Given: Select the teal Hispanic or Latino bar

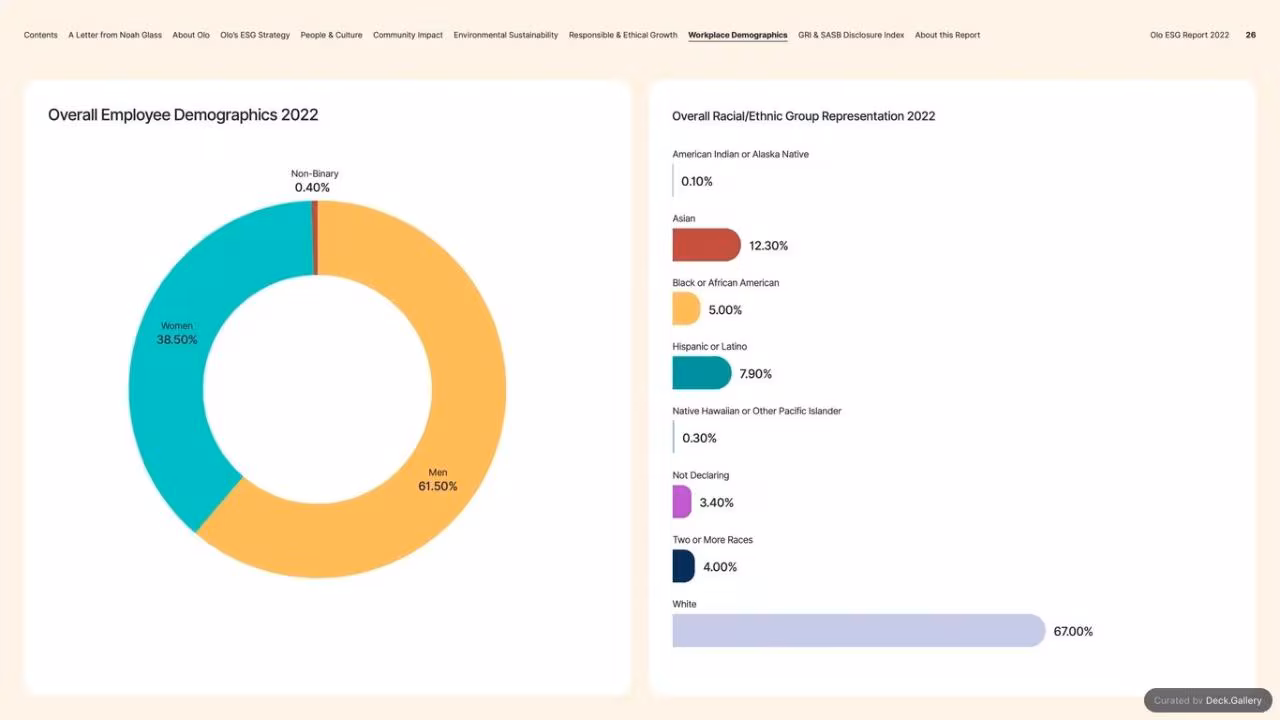Looking at the screenshot, I should click(702, 373).
